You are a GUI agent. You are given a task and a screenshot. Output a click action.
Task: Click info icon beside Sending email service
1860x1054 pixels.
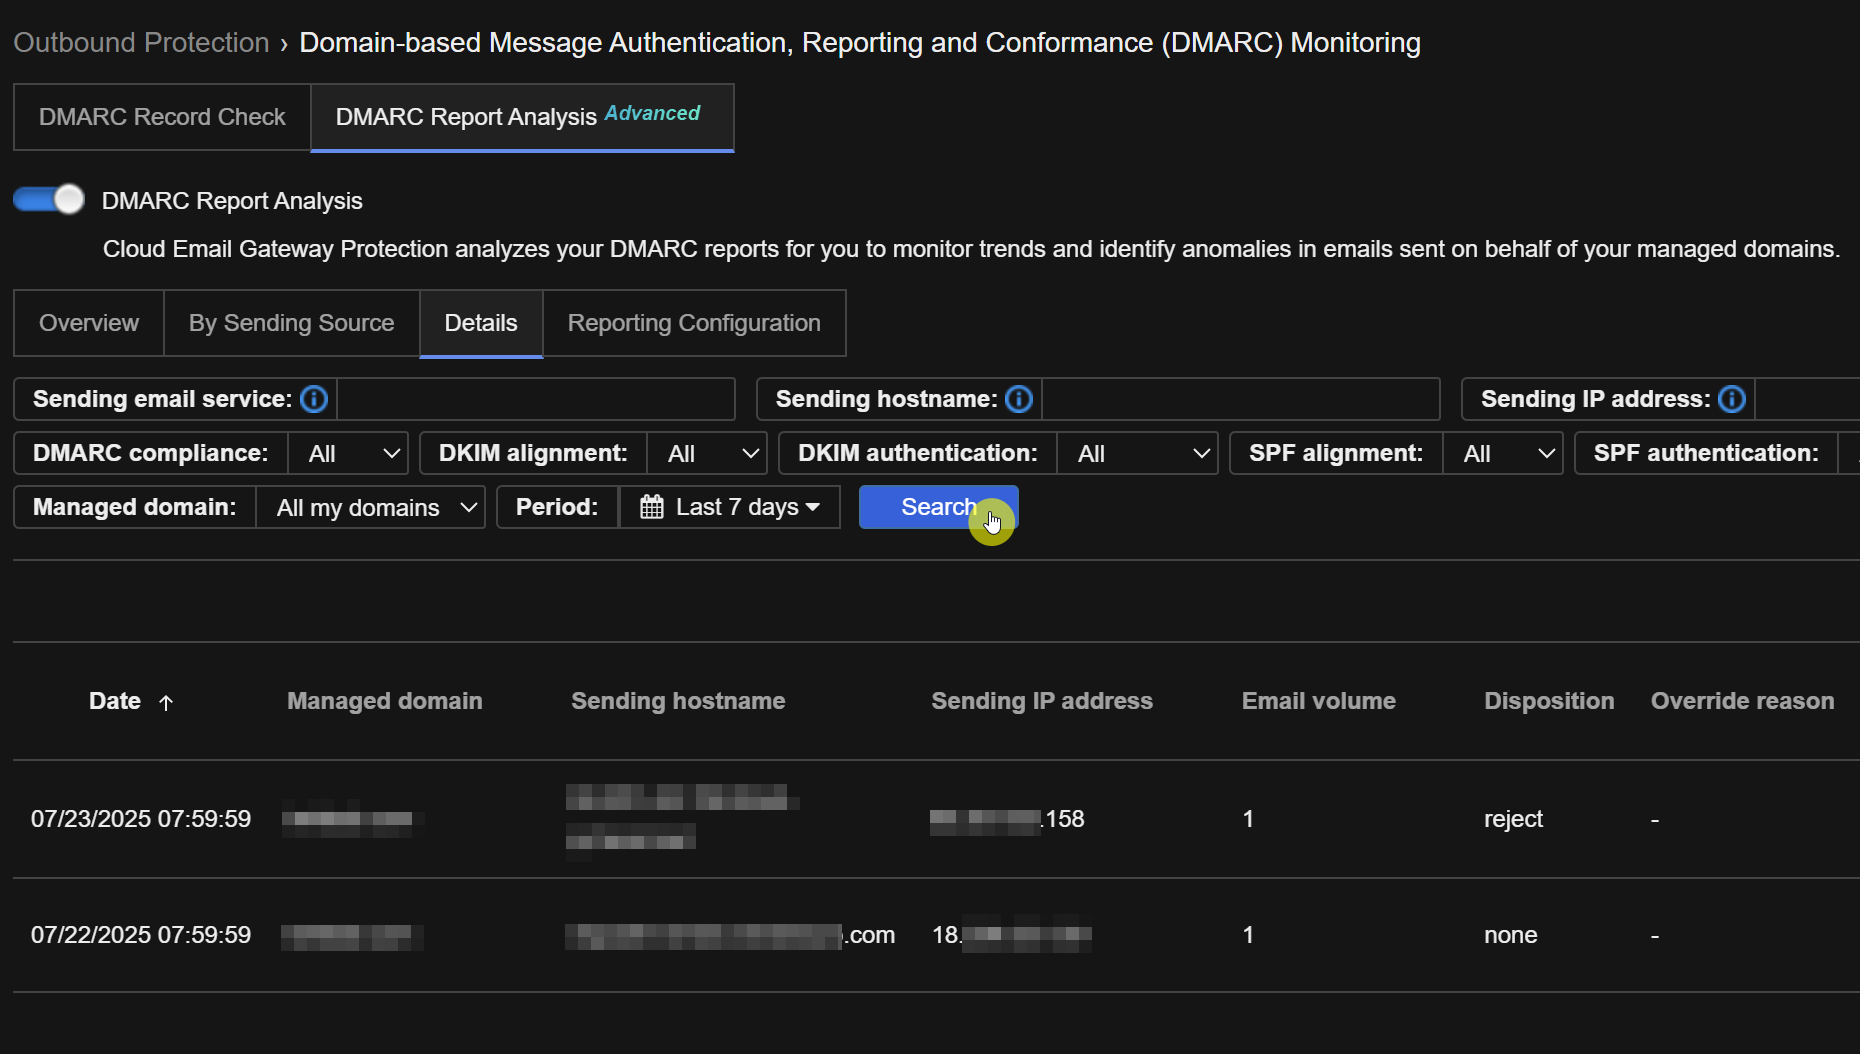tap(314, 399)
